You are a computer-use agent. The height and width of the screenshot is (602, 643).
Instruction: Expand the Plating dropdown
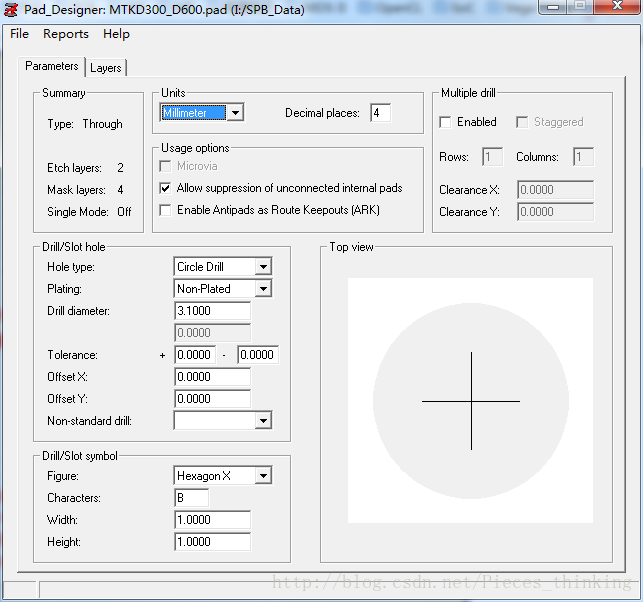pyautogui.click(x=262, y=289)
